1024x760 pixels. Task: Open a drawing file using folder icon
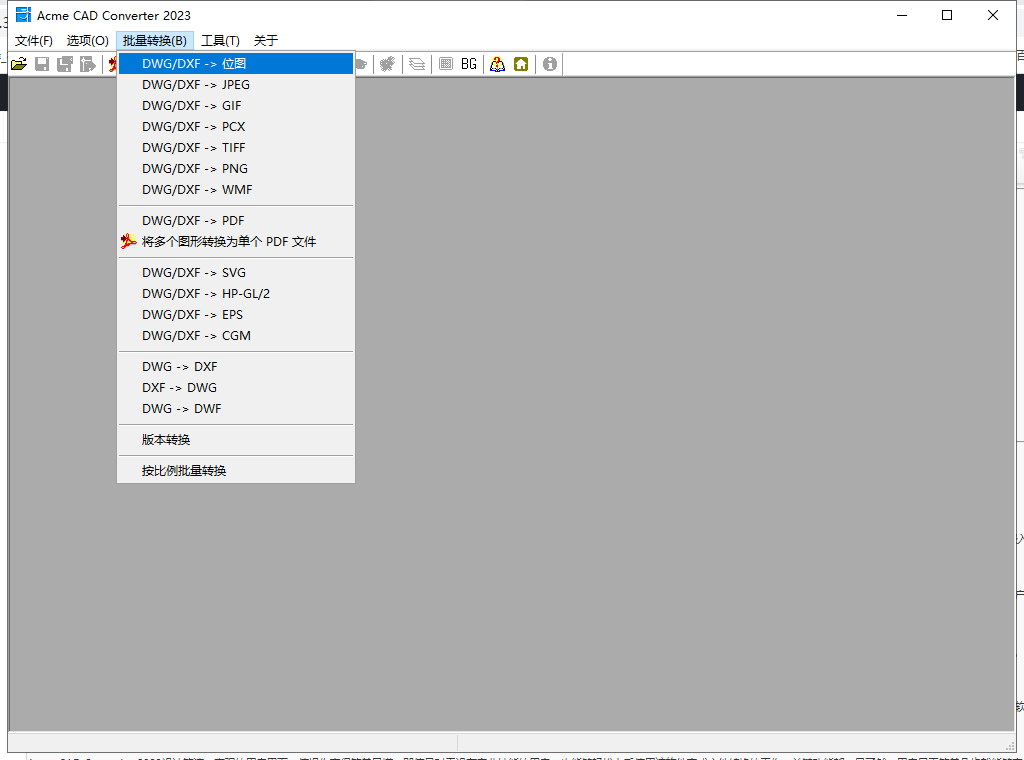coord(18,63)
